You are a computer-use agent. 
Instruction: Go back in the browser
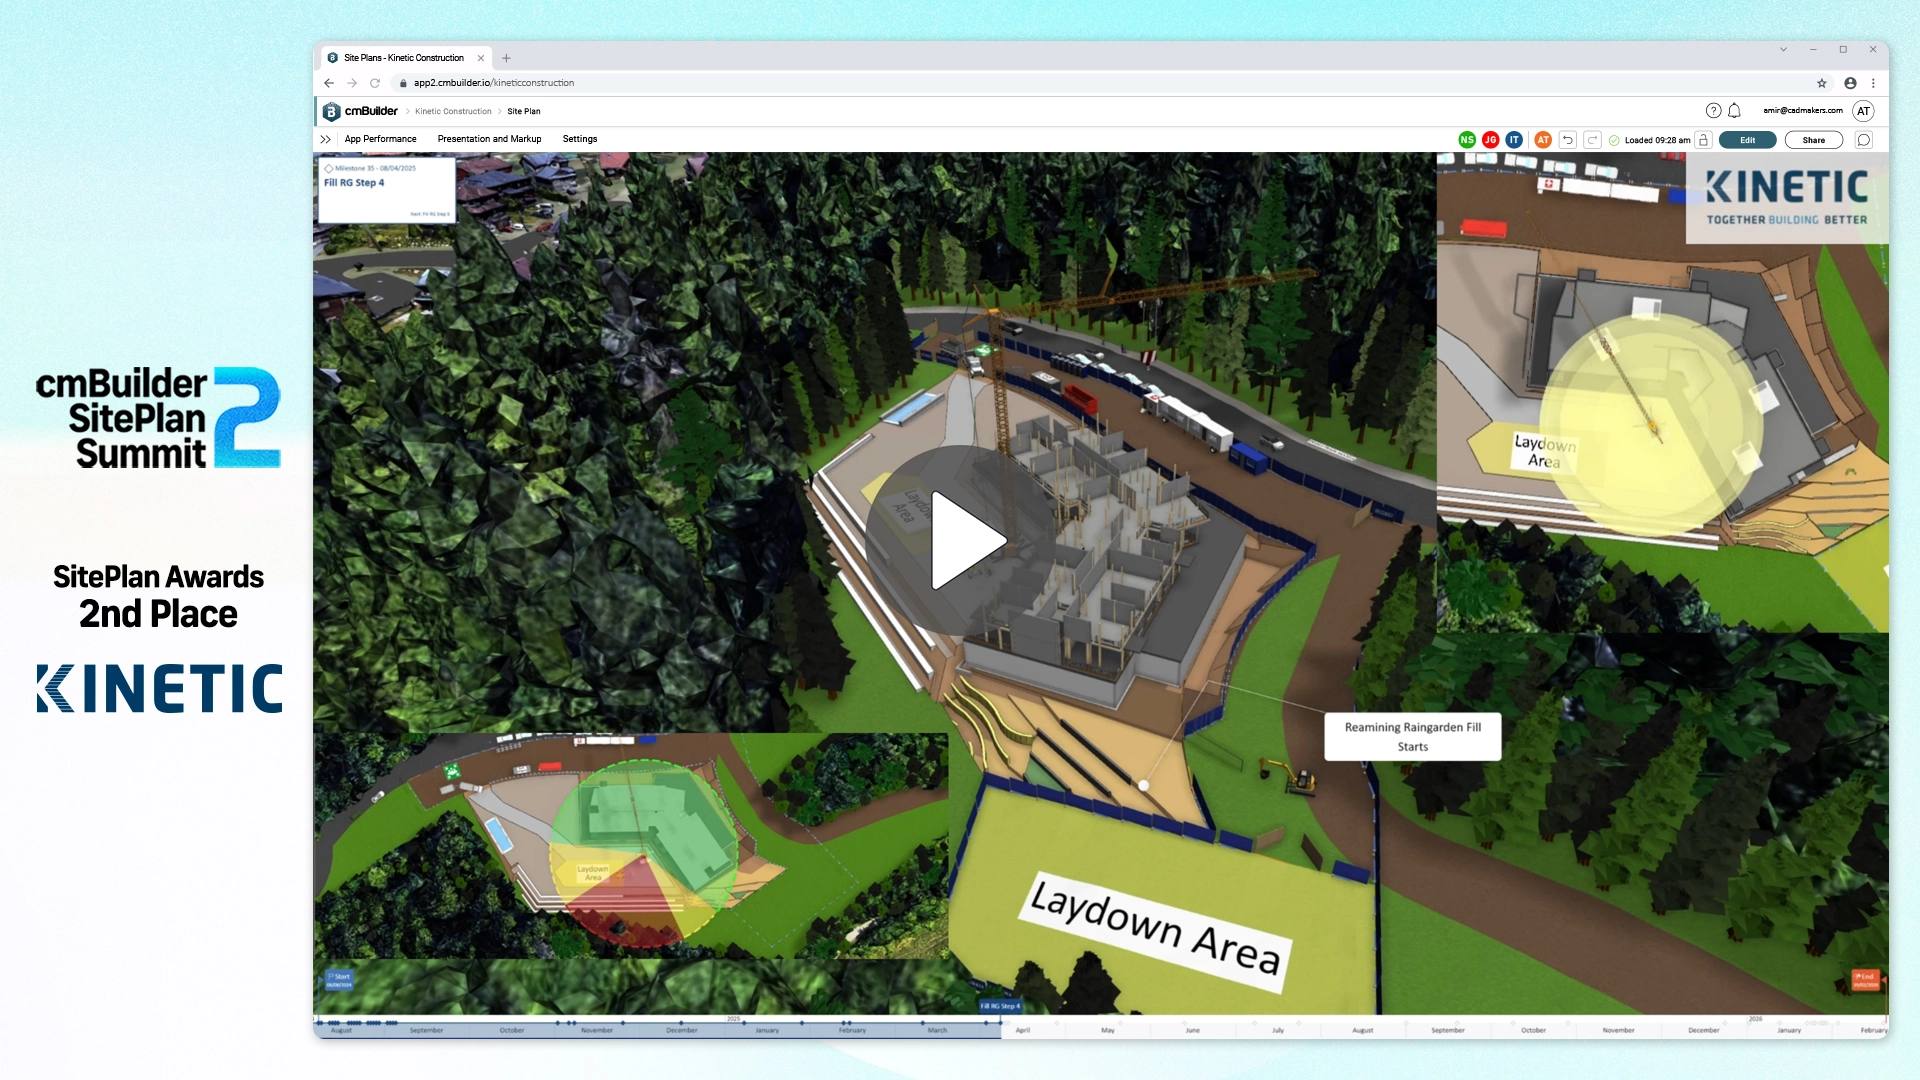(329, 83)
